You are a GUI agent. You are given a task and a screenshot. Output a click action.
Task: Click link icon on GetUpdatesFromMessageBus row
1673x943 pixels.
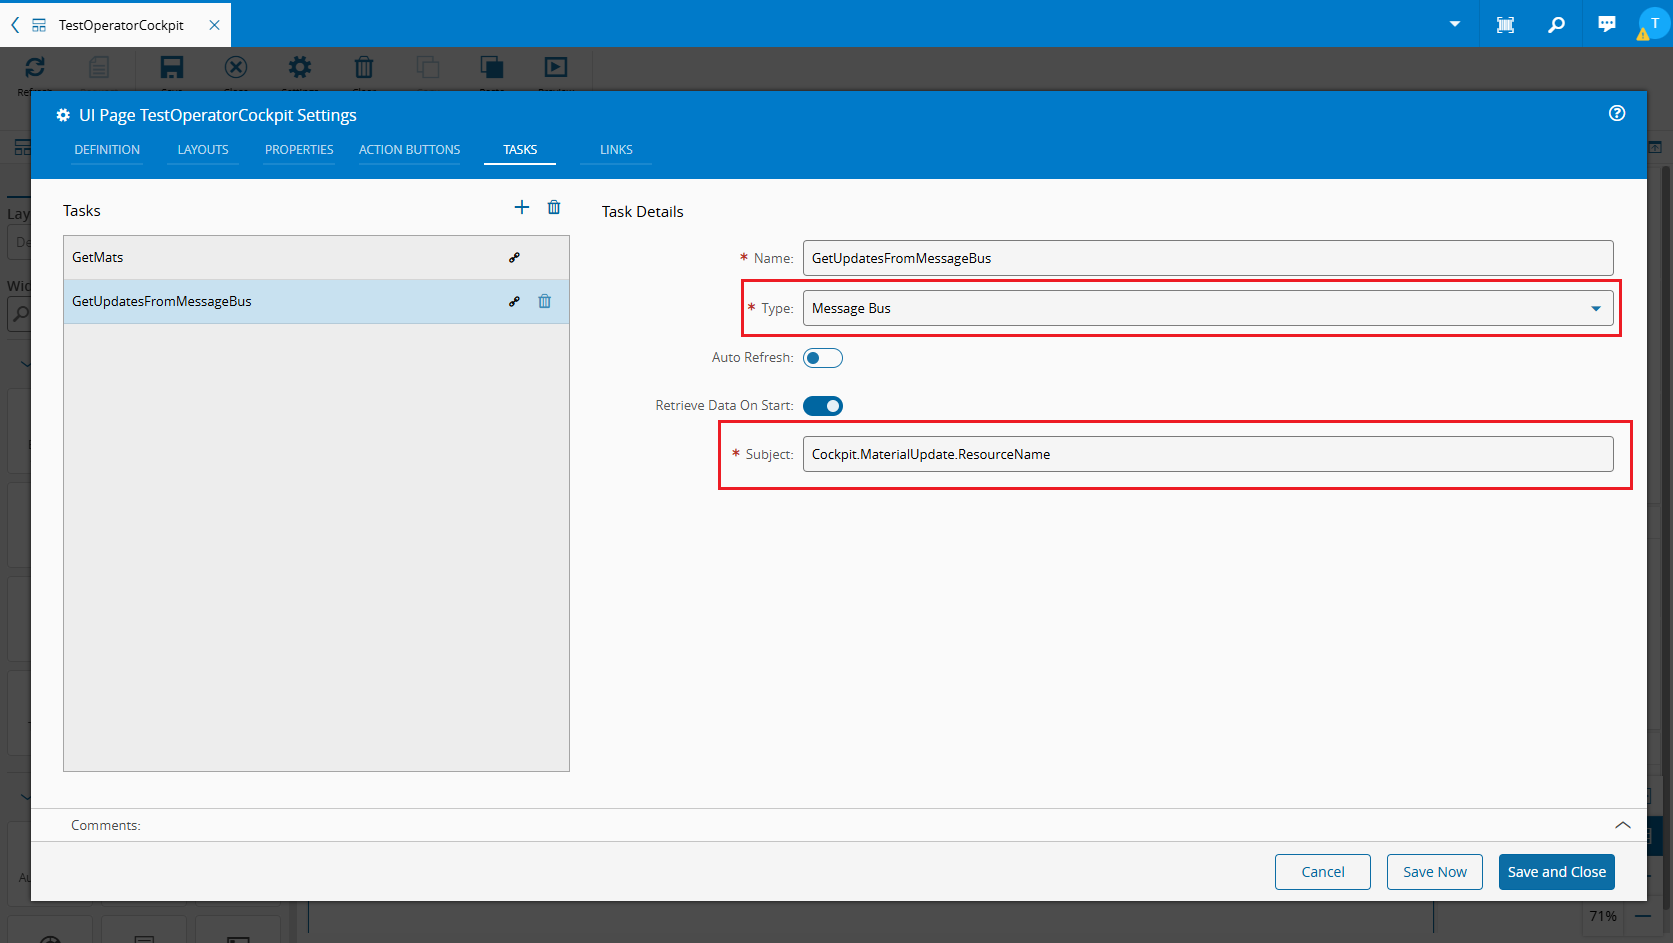tap(514, 301)
